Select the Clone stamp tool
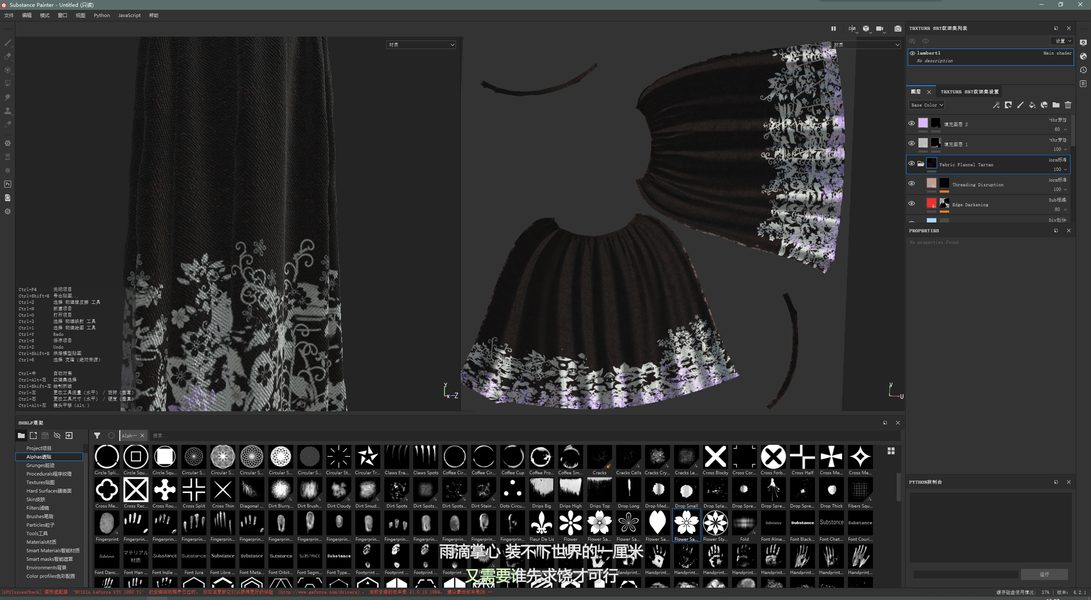 pyautogui.click(x=8, y=111)
